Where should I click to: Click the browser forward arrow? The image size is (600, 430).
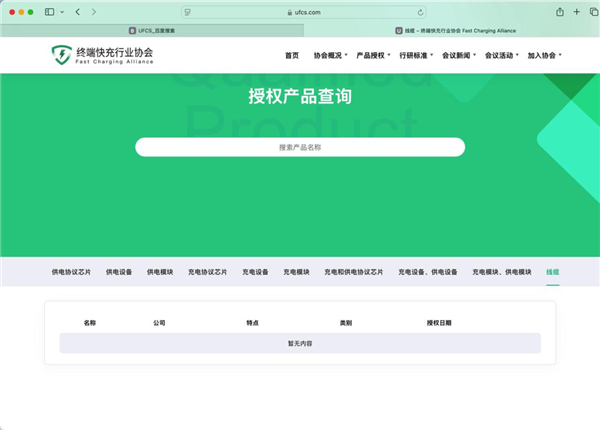(x=94, y=11)
